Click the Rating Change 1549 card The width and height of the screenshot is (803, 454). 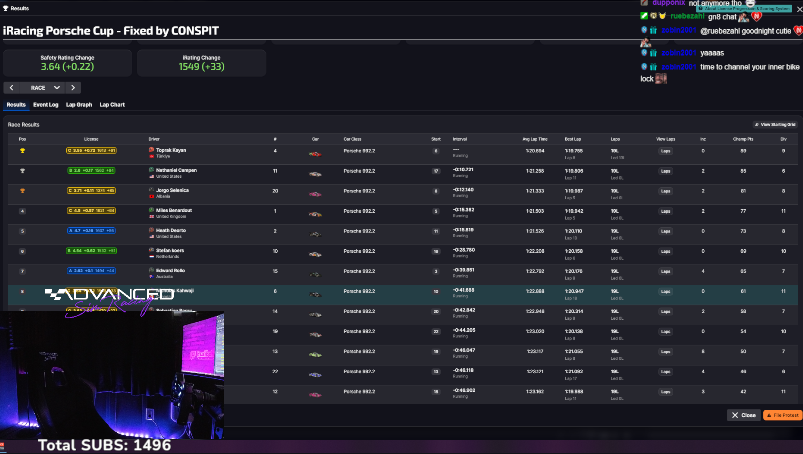(201, 63)
